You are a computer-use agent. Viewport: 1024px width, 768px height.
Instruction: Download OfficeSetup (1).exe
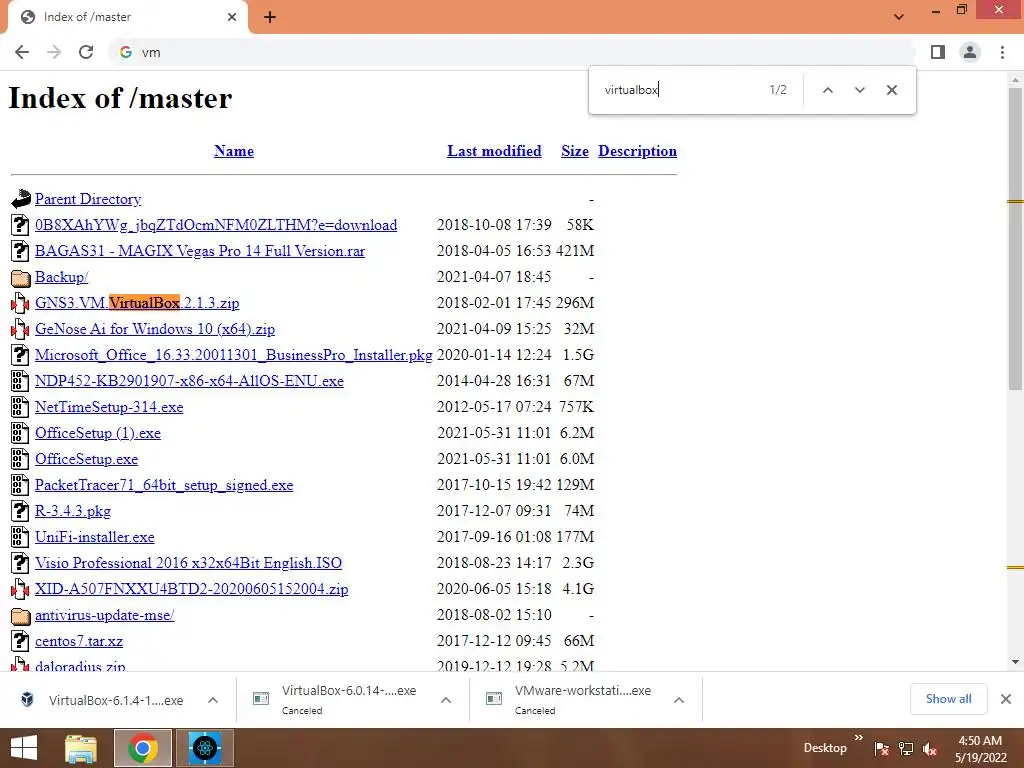[x=98, y=433]
